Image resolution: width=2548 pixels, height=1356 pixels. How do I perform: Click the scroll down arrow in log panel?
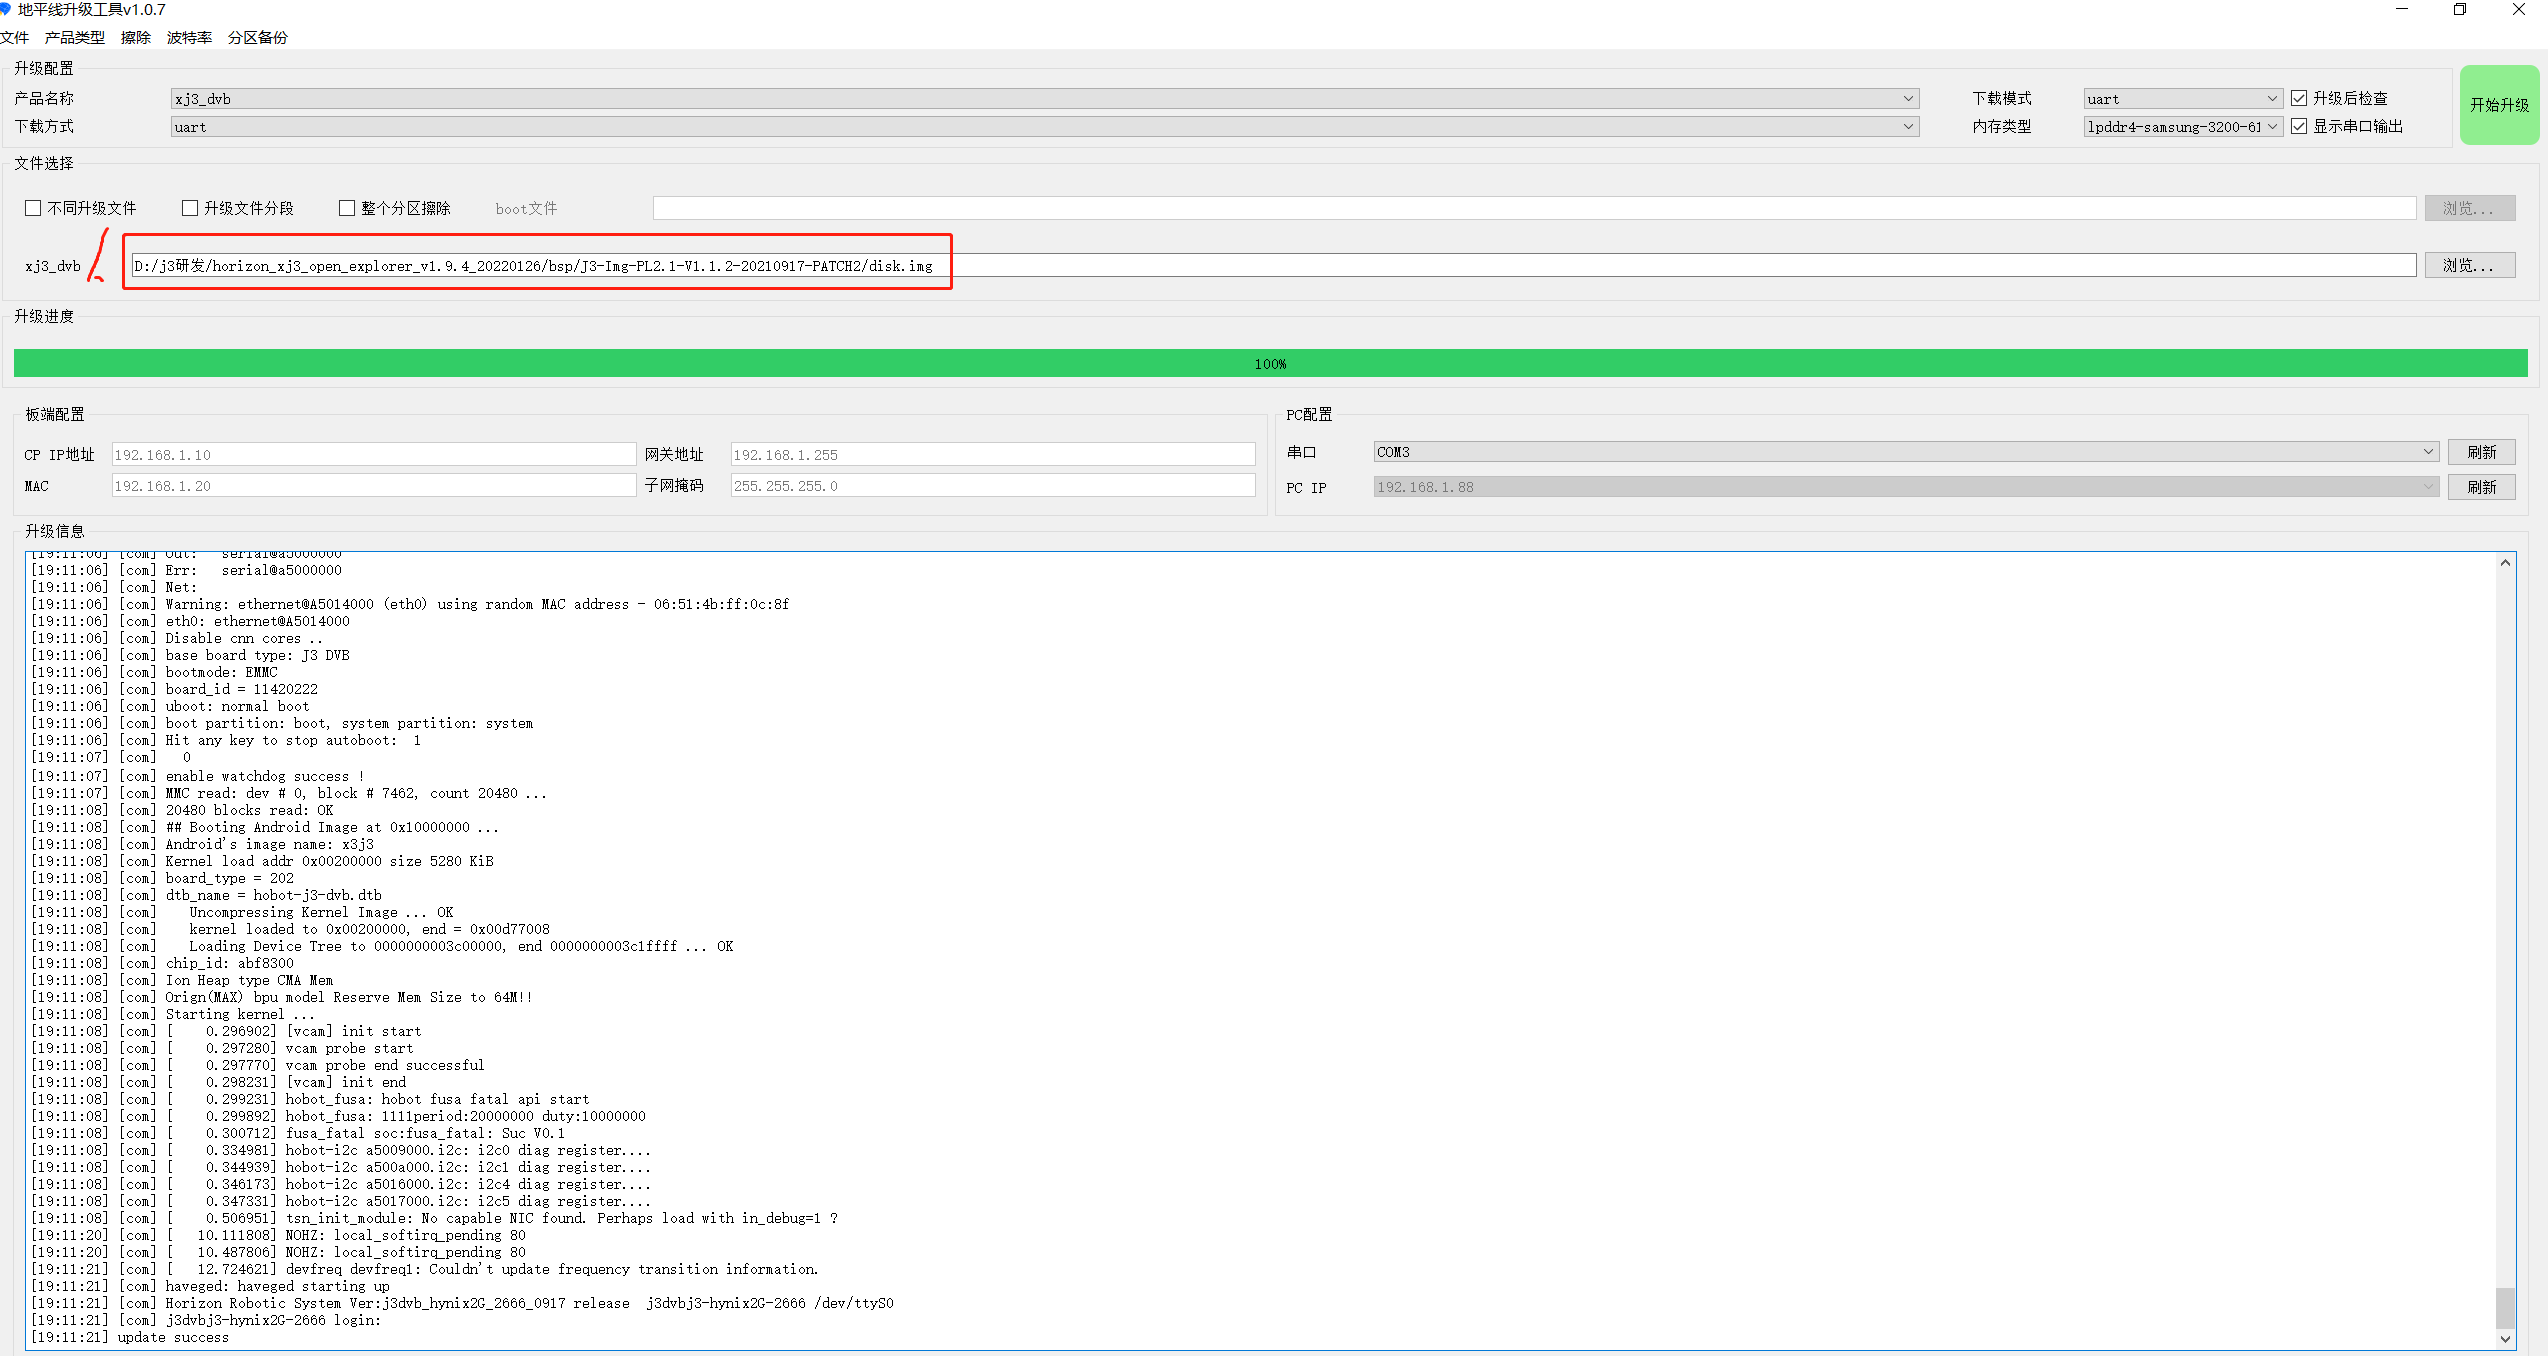pyautogui.click(x=2505, y=1338)
